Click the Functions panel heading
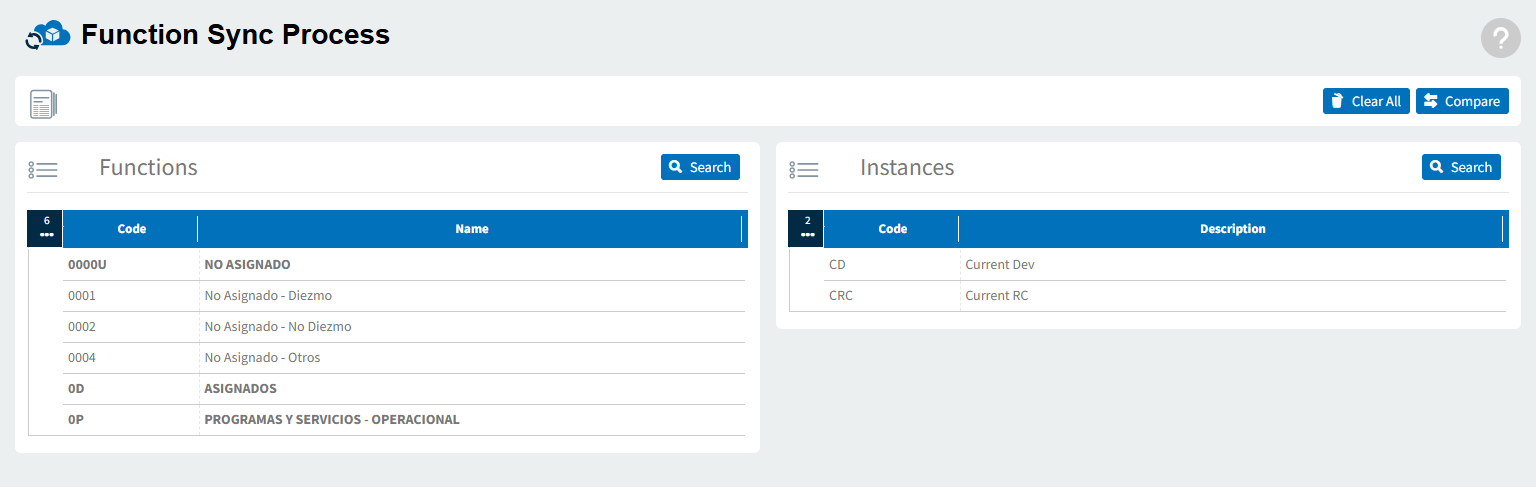The image size is (1536, 487). (x=148, y=168)
